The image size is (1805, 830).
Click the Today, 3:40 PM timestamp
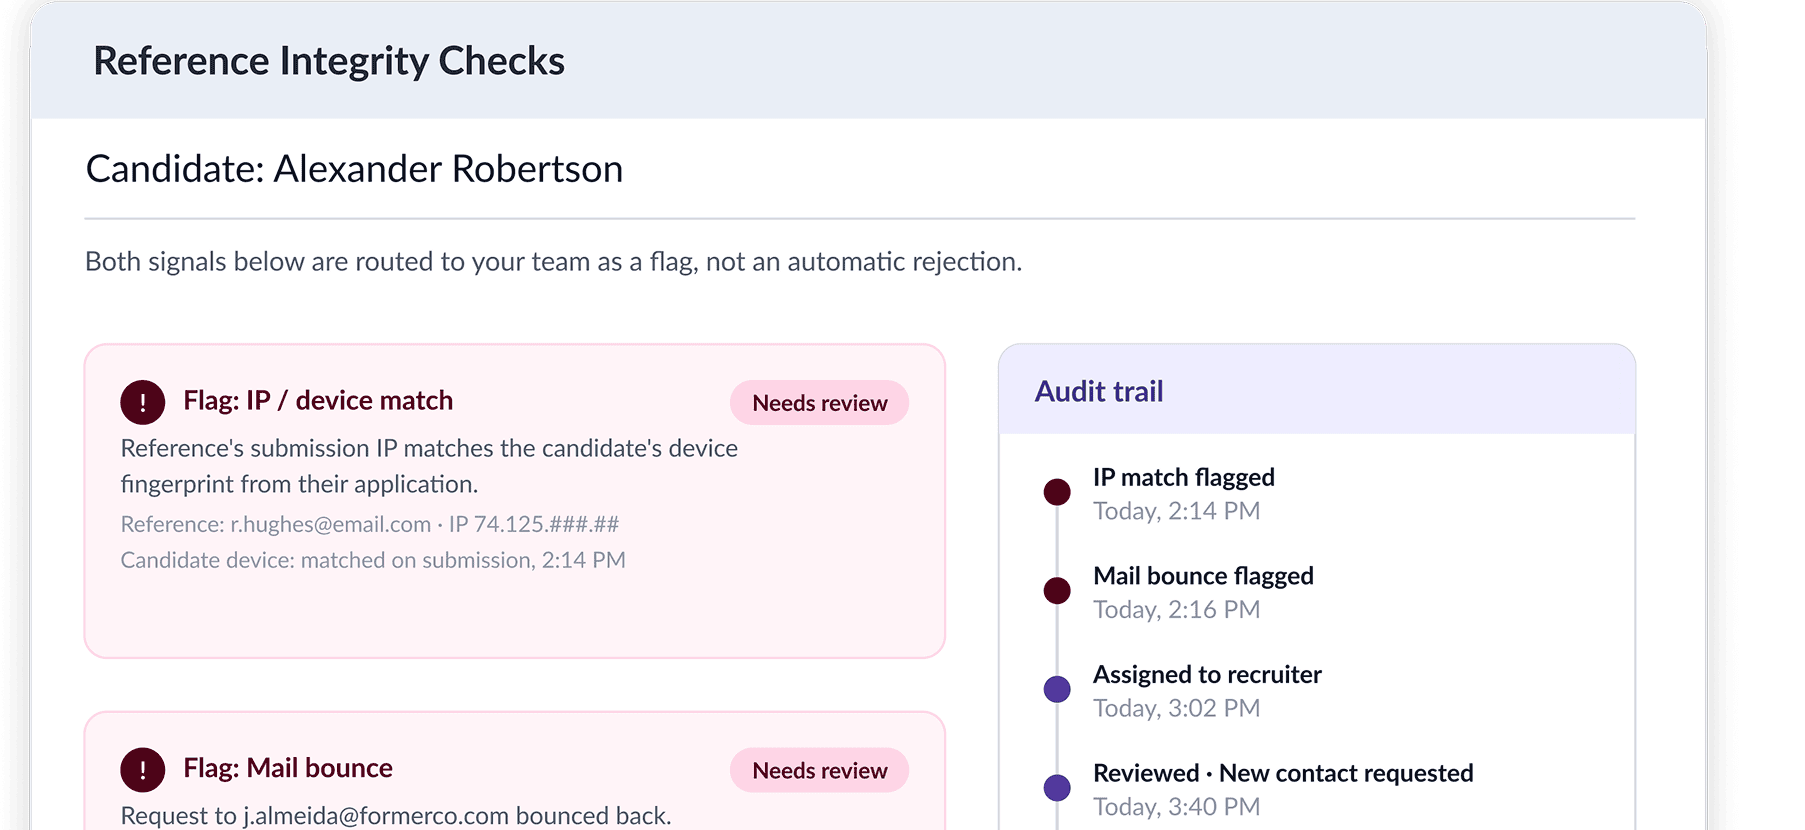[x=1176, y=807]
